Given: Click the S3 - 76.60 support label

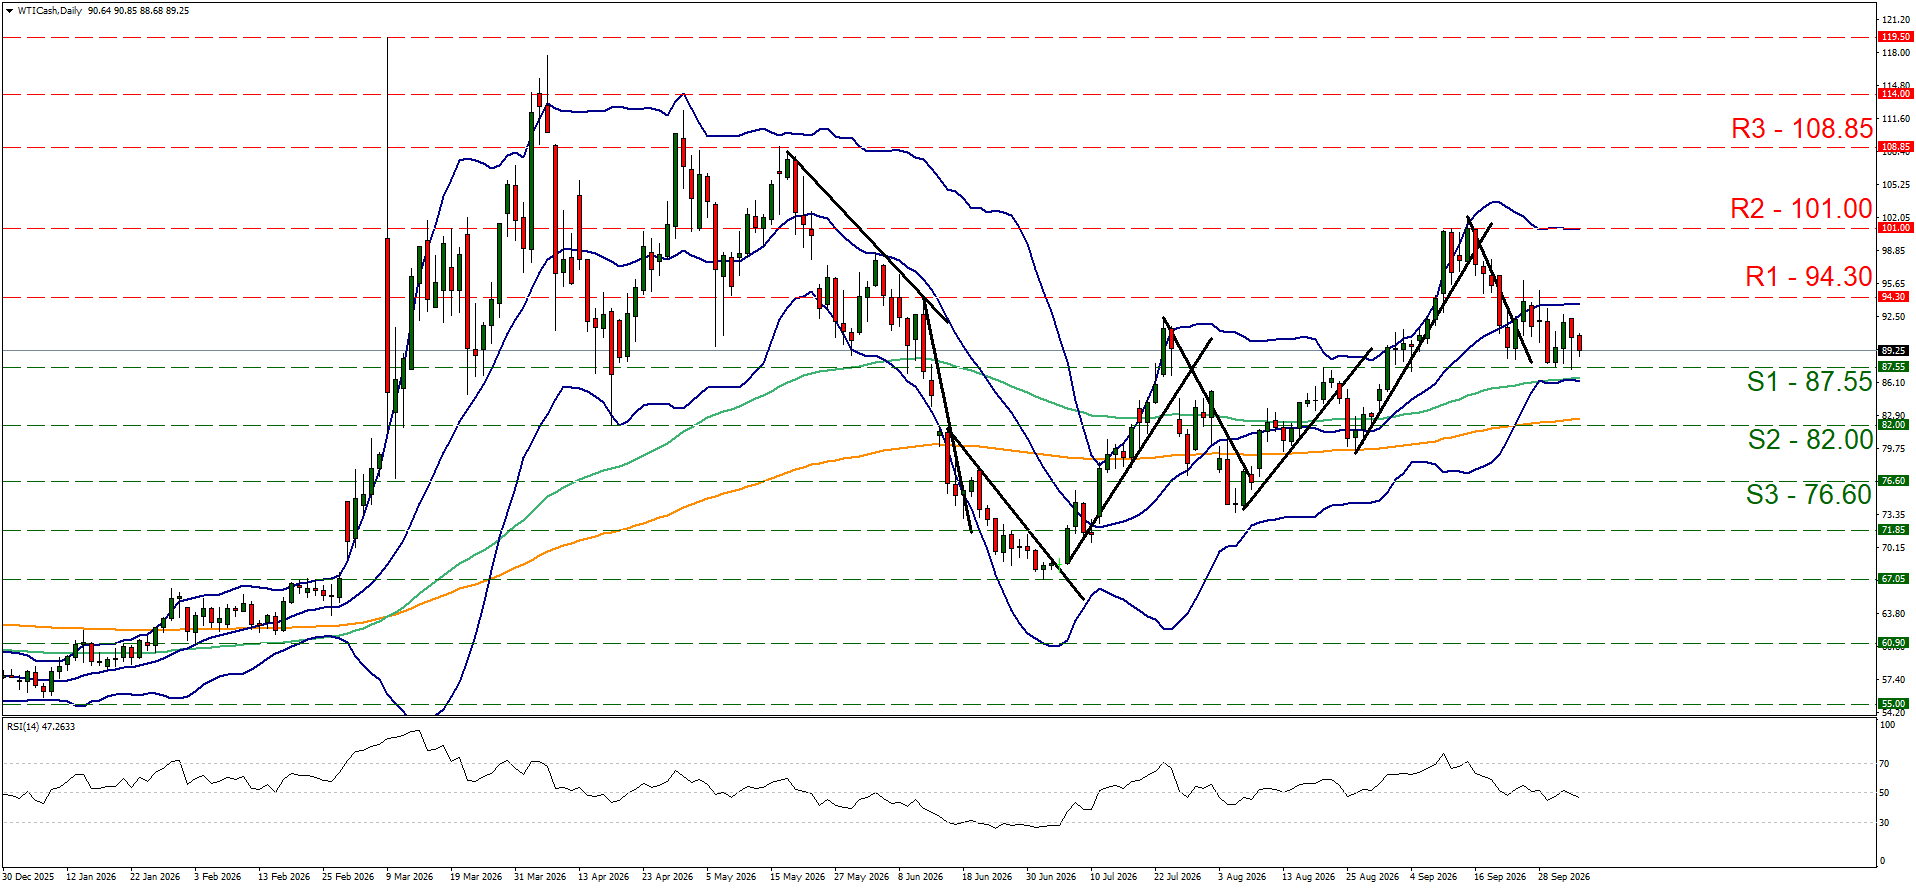Looking at the screenshot, I should coord(1809,494).
